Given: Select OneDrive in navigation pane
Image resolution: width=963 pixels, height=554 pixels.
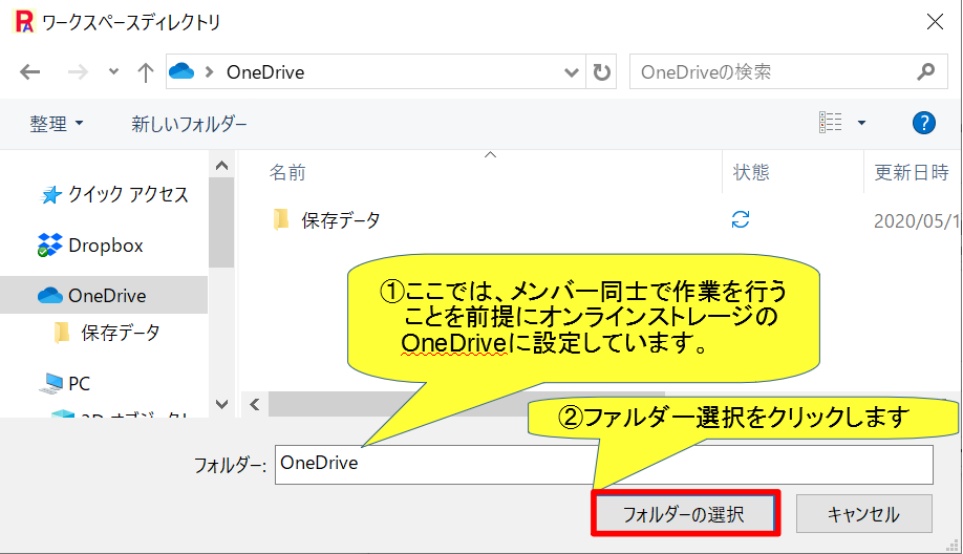Looking at the screenshot, I should [104, 295].
